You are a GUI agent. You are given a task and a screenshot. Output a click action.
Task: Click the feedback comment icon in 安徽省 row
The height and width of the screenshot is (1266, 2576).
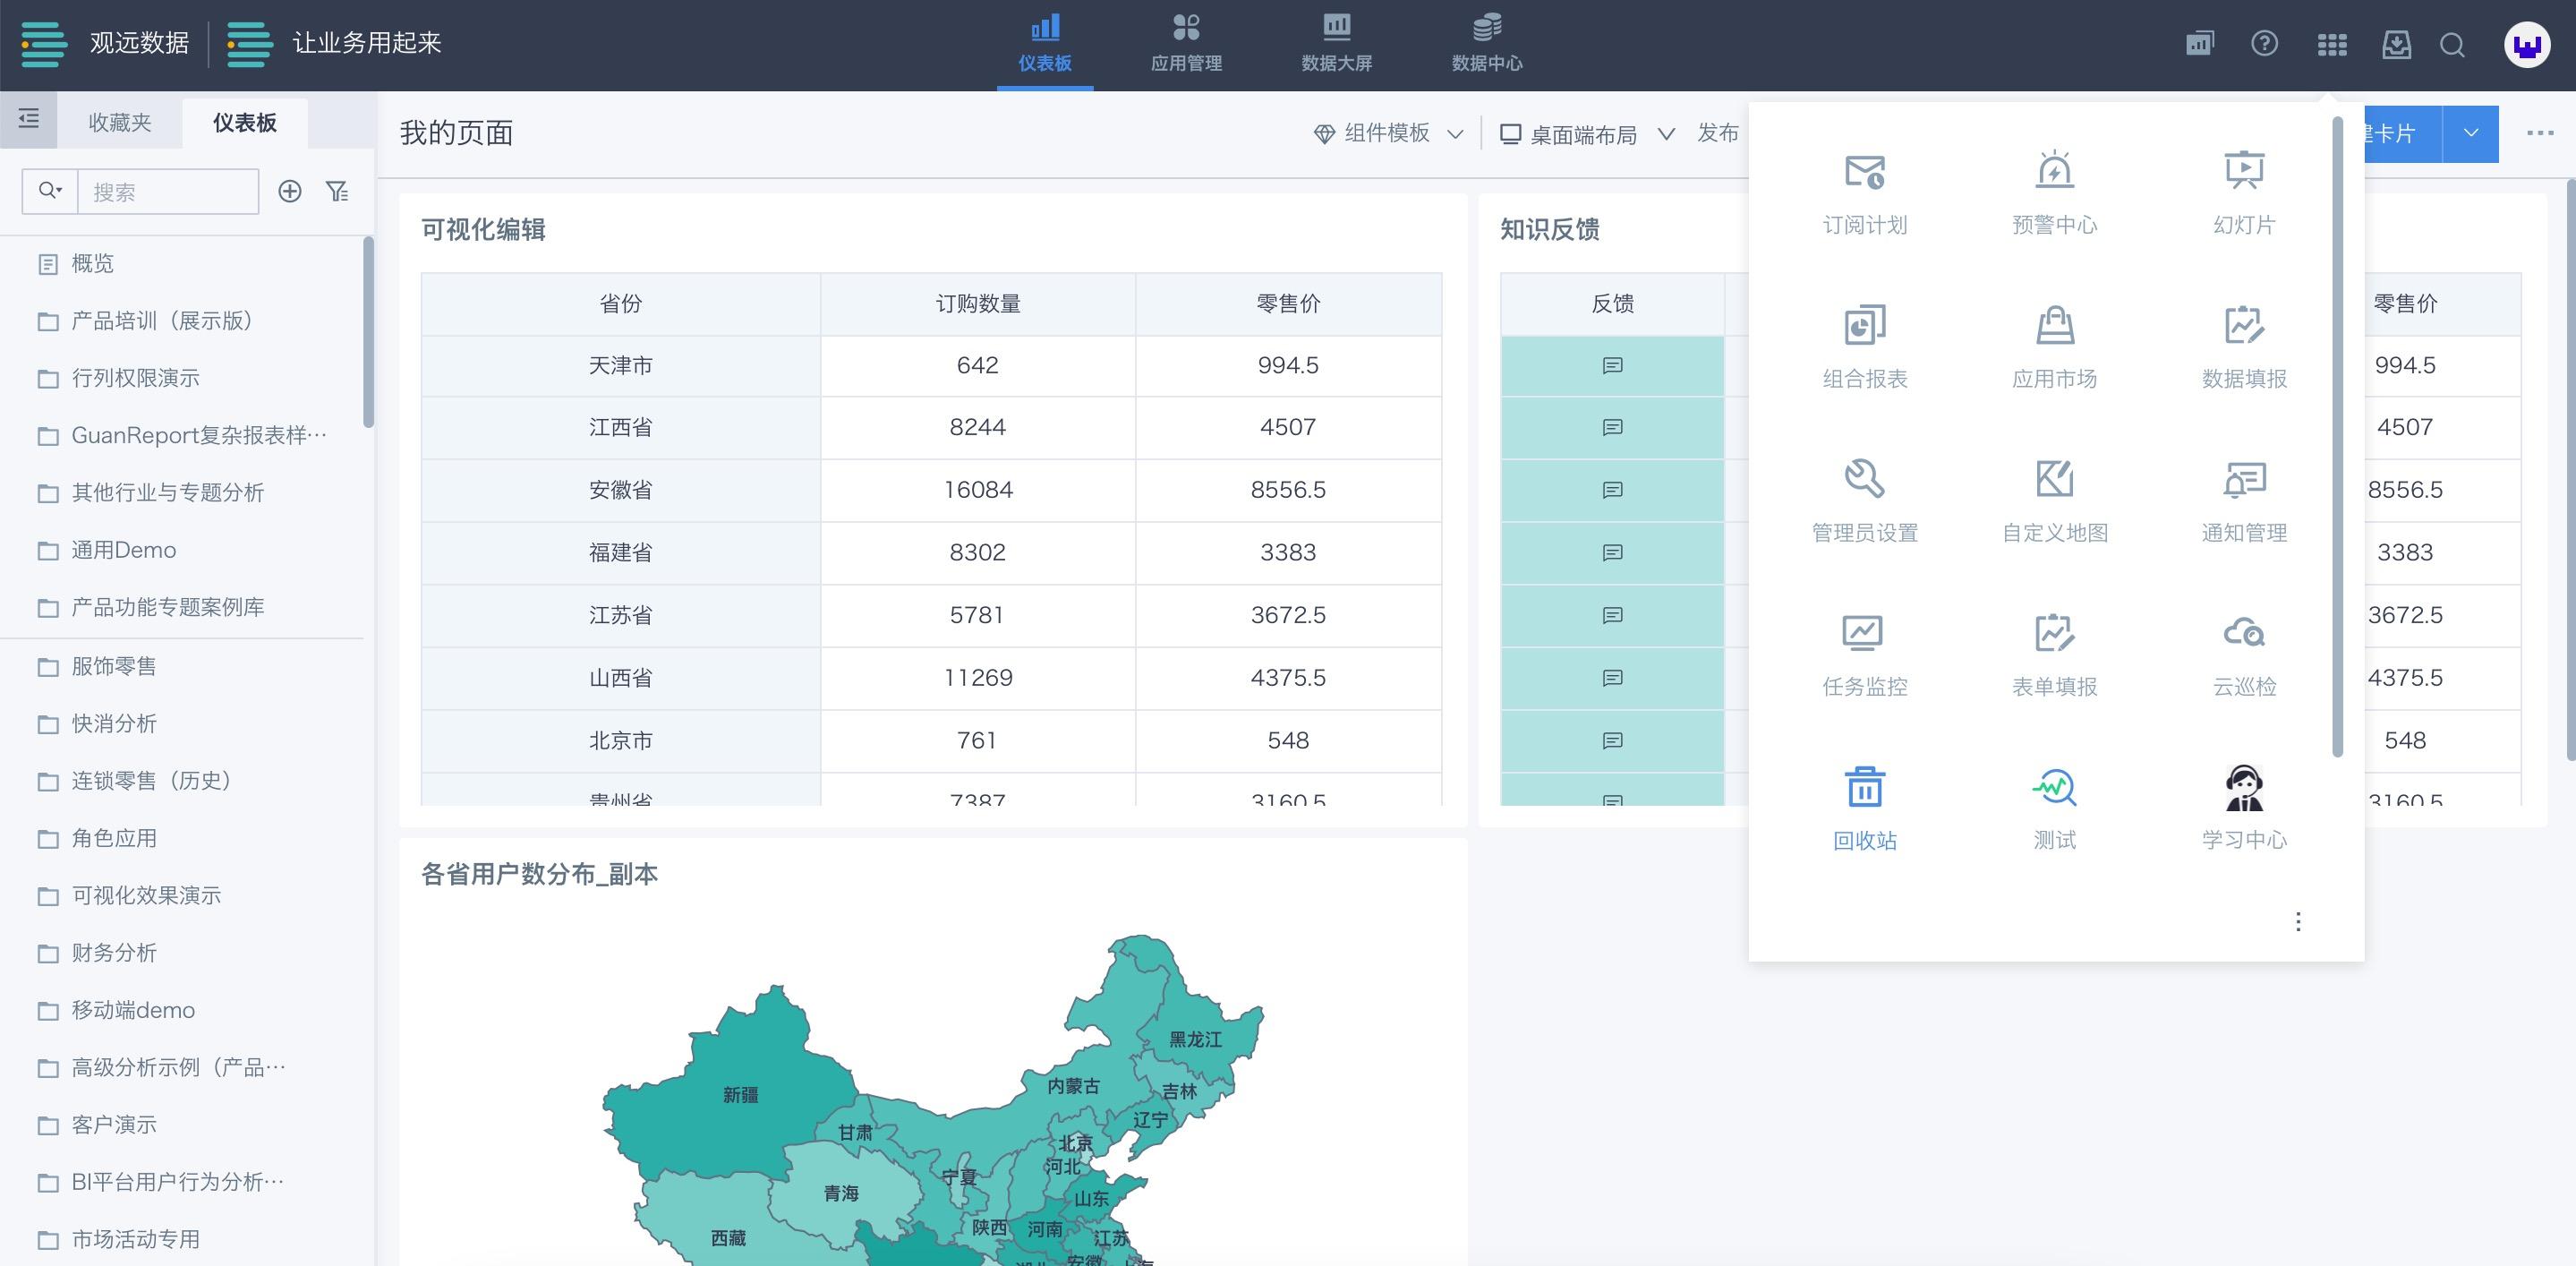point(1612,490)
